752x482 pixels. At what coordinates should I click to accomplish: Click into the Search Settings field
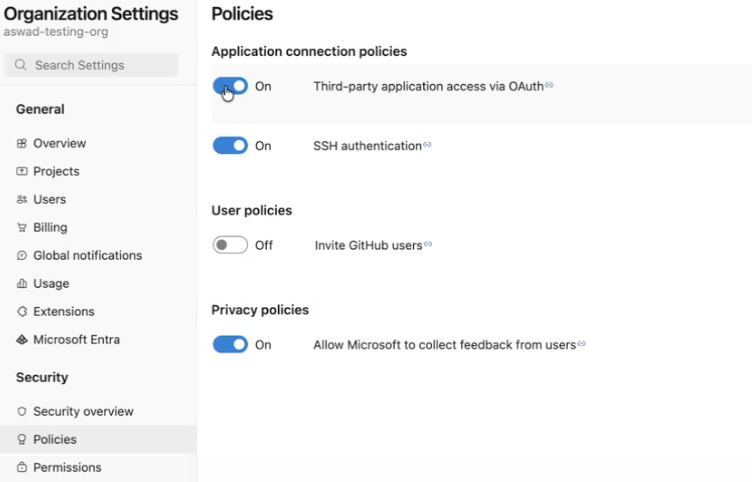tap(91, 65)
